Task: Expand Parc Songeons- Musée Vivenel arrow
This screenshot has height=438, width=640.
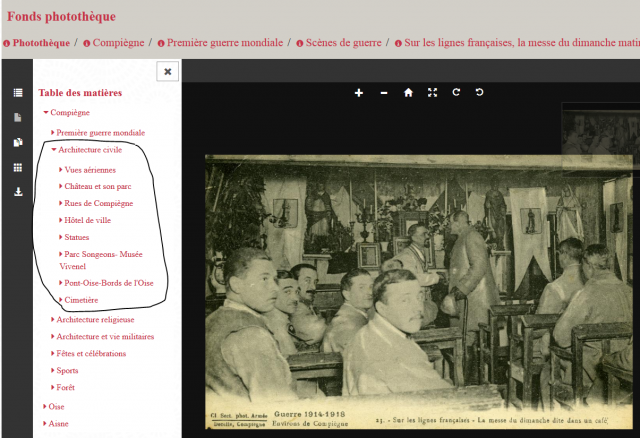Action: point(61,254)
